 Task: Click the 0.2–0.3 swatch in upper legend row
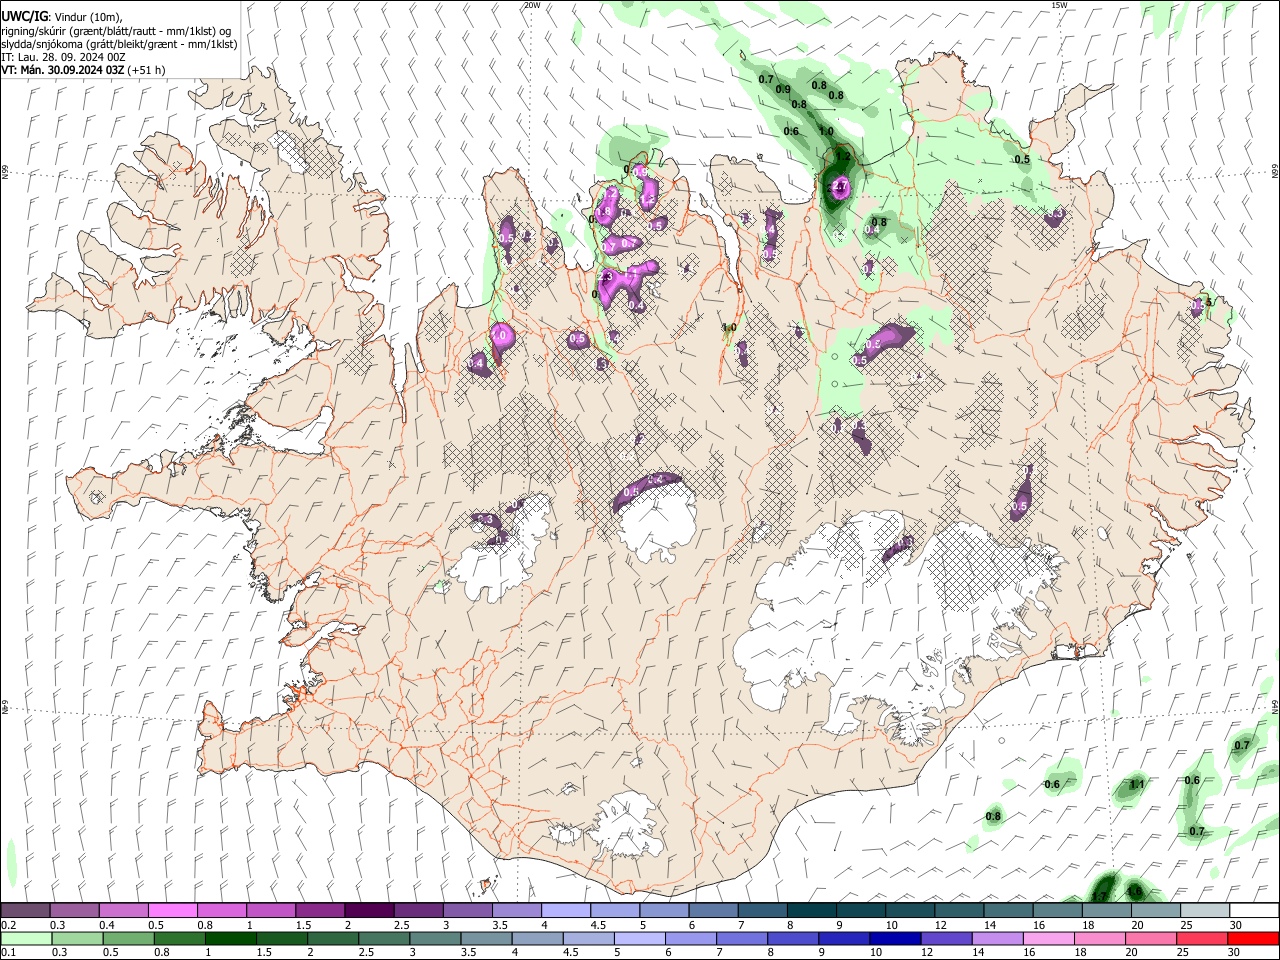25,910
